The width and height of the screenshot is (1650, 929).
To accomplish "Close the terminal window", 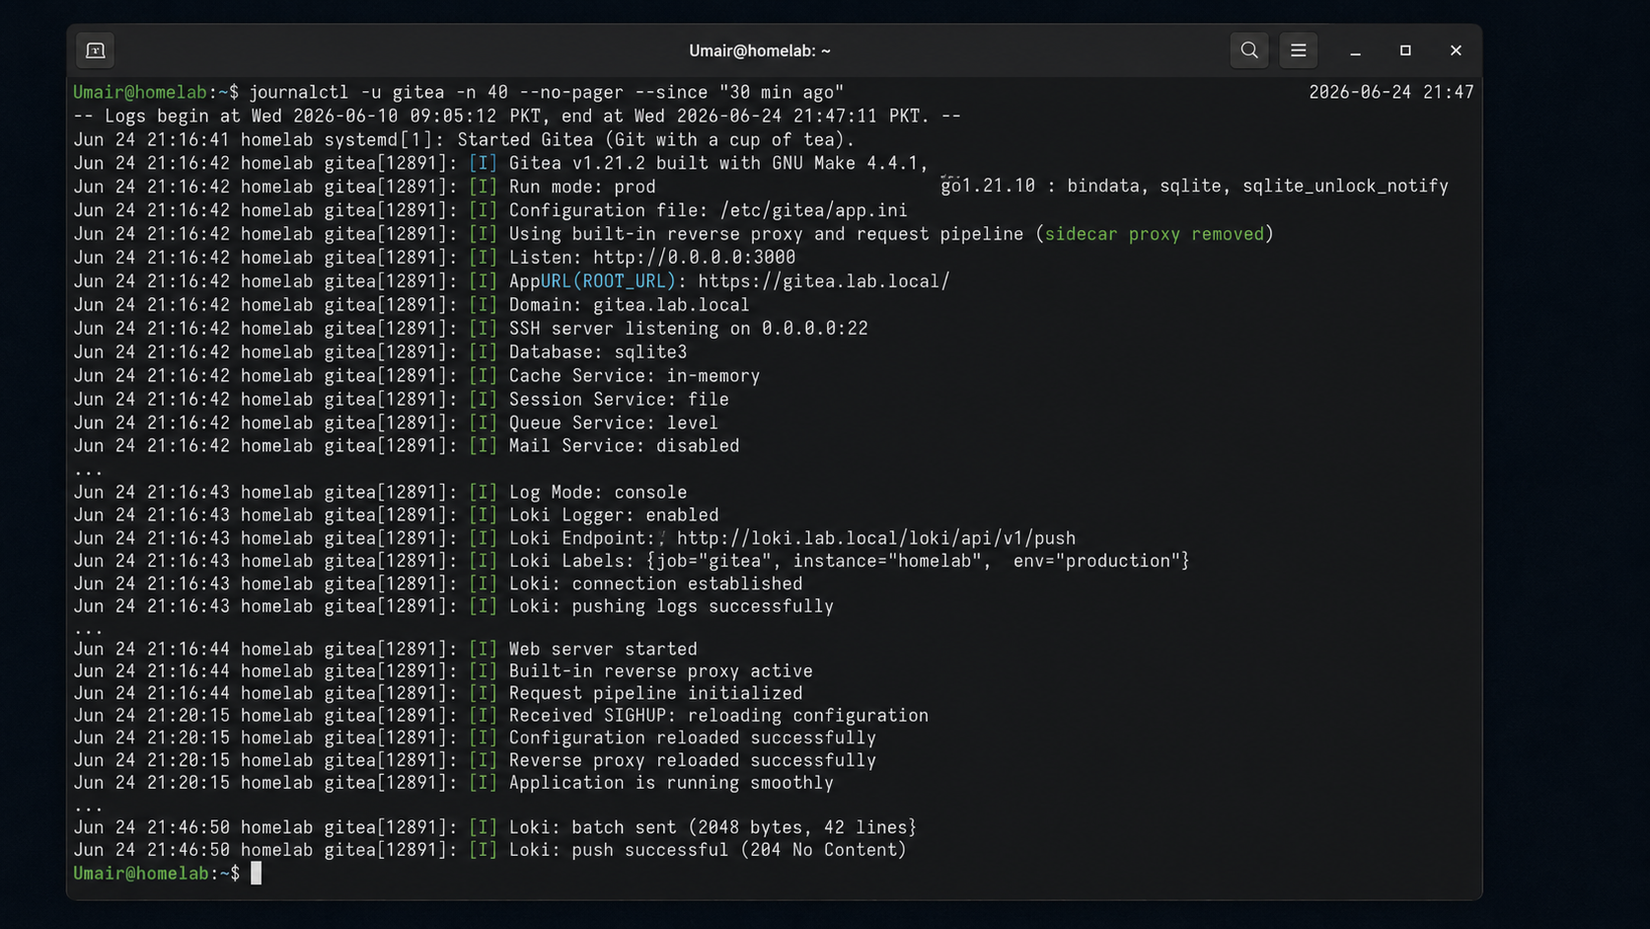I will [x=1456, y=50].
